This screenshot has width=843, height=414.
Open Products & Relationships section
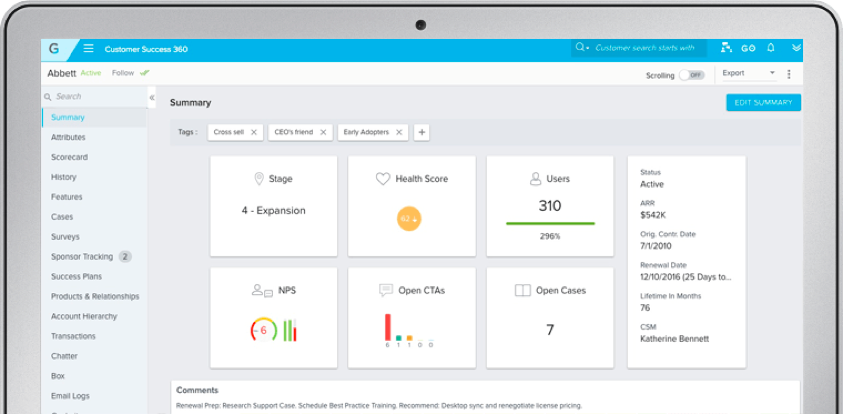(94, 297)
